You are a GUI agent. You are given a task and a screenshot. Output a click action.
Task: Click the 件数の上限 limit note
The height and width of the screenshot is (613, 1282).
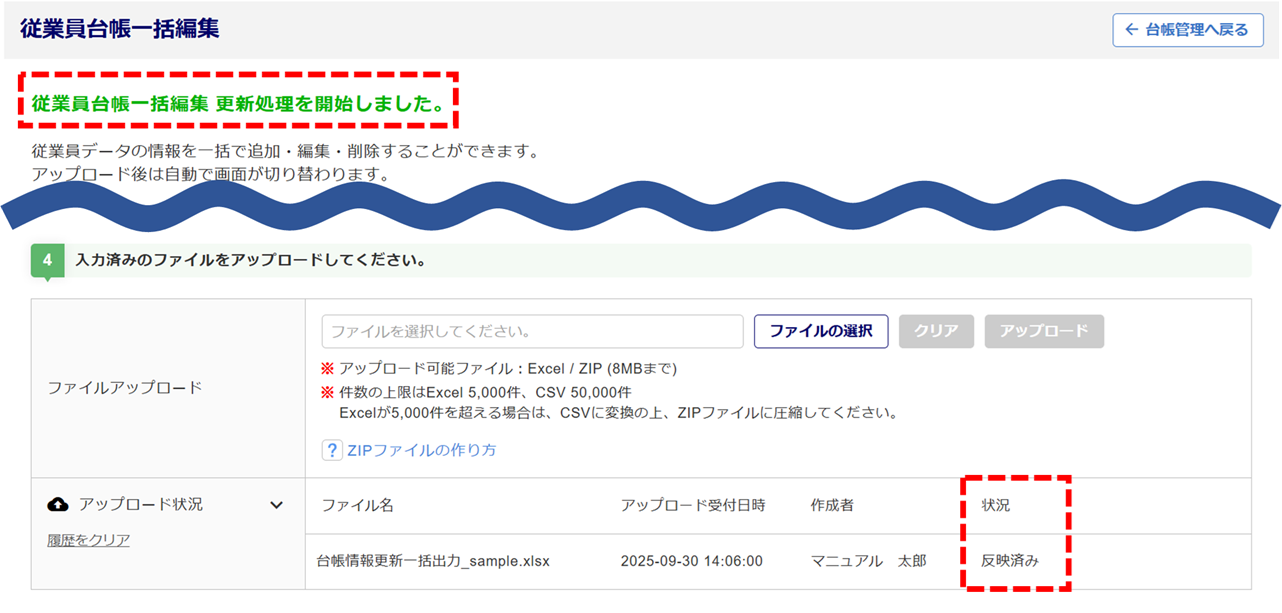(x=485, y=391)
